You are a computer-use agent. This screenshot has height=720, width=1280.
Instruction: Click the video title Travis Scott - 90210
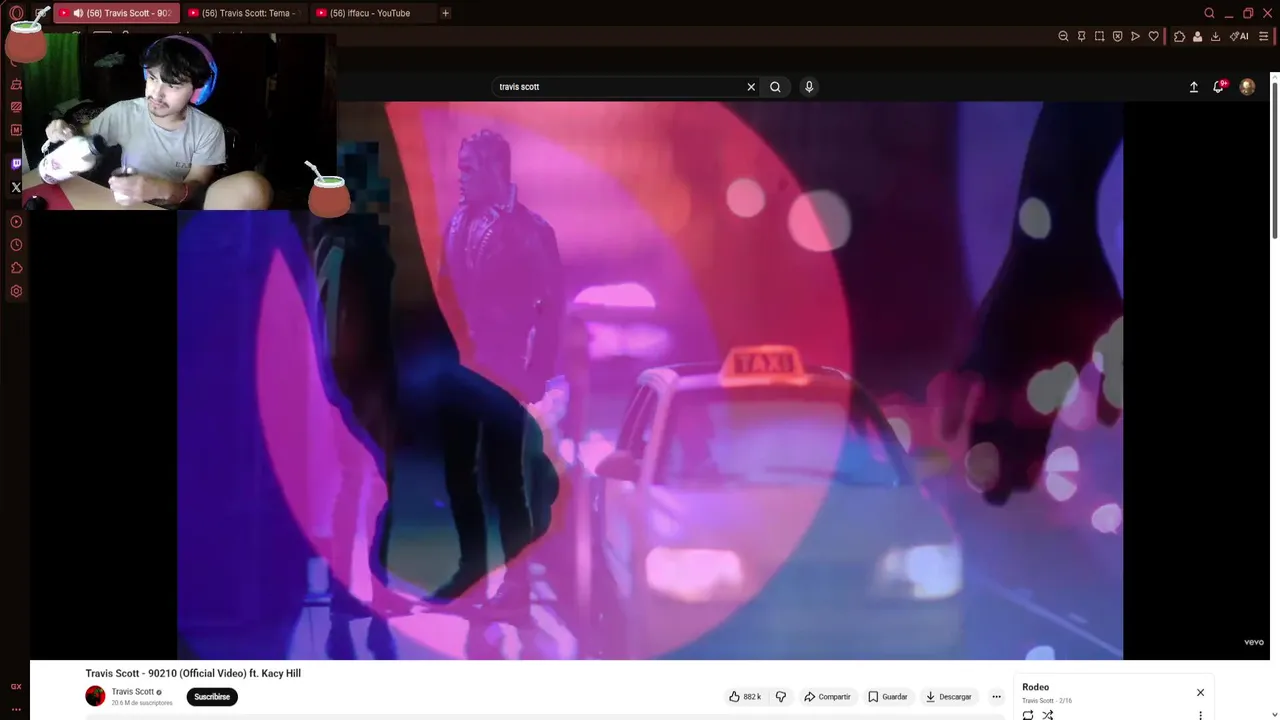[x=193, y=673]
